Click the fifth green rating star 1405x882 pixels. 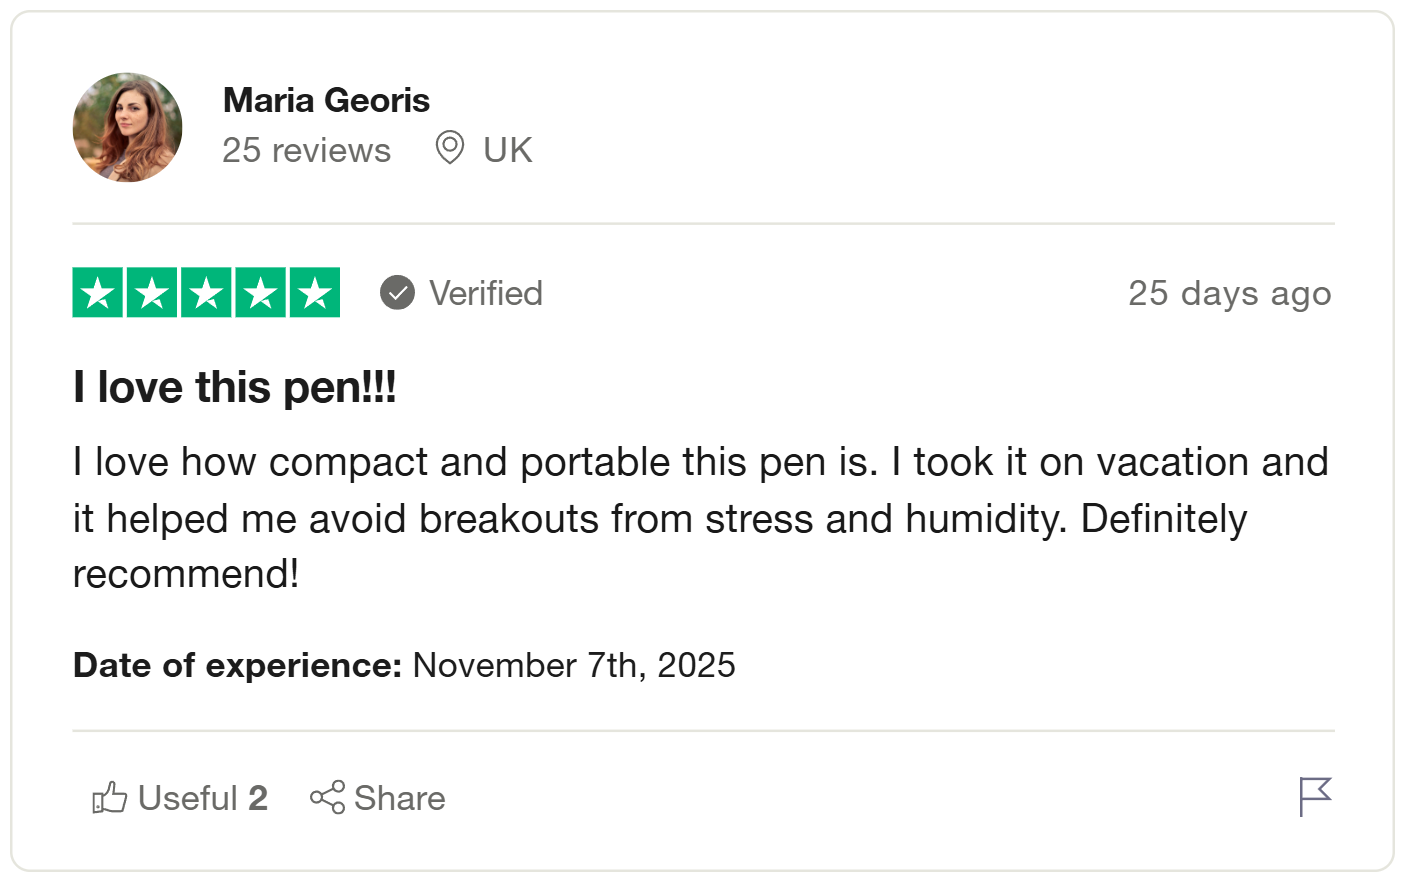coord(315,293)
